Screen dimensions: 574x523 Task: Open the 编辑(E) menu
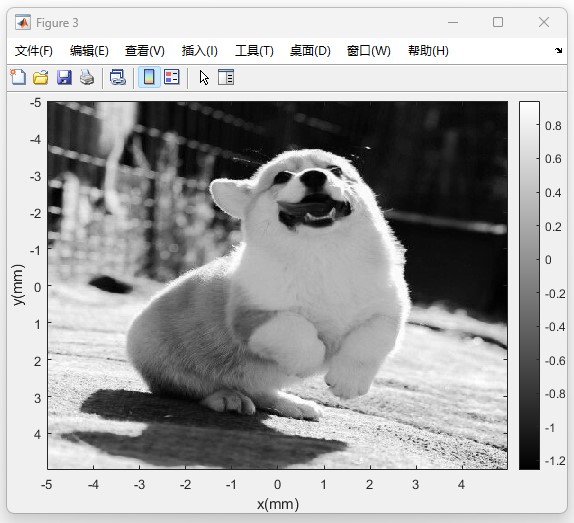point(89,51)
